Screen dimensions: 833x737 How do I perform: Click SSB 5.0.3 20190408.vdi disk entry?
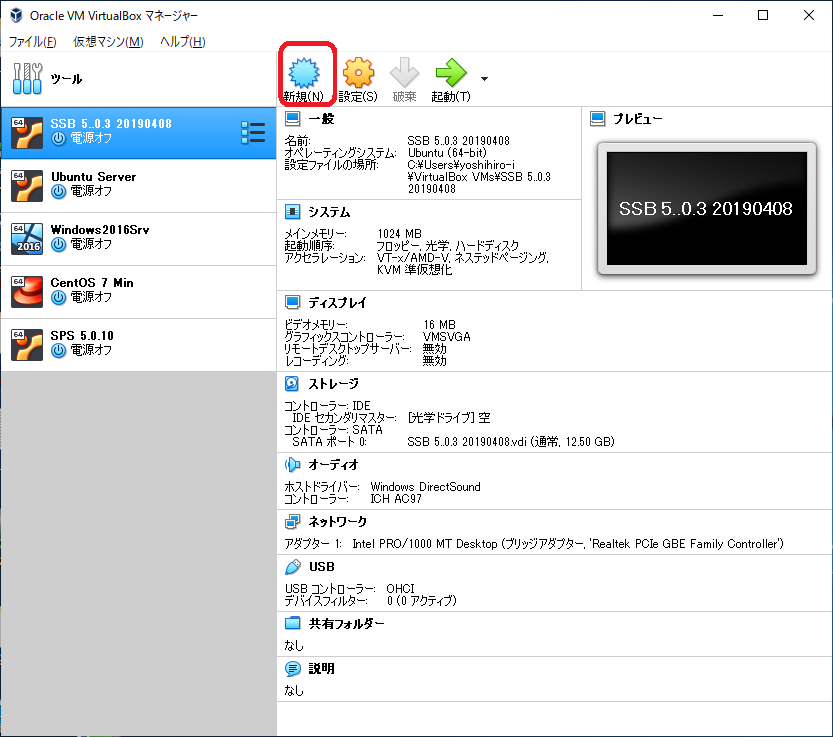(x=511, y=442)
